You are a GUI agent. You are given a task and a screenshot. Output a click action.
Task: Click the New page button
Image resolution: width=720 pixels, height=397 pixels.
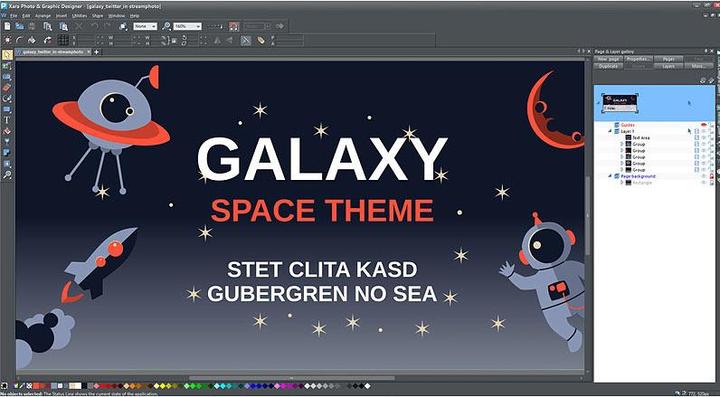tap(608, 59)
